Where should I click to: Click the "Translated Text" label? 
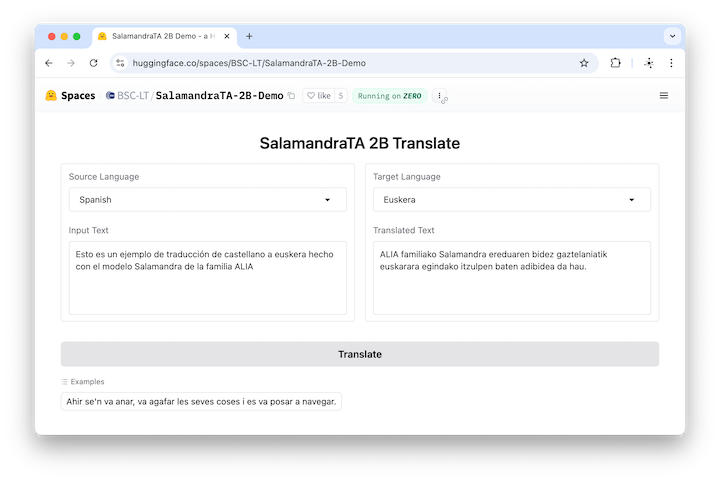(404, 230)
